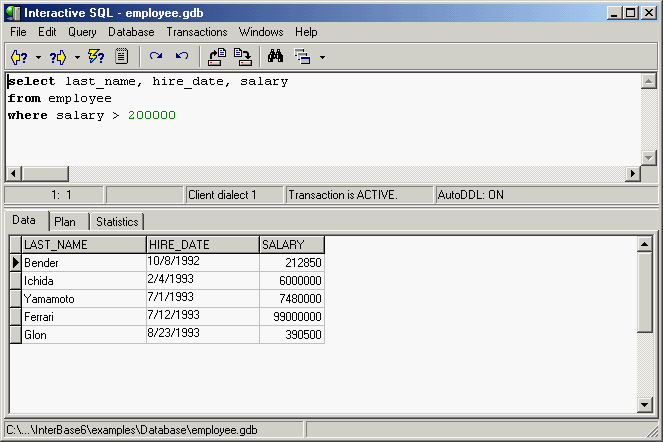Screen dimensions: 663x442
Task: Click the notepad document toolbar icon
Action: pyautogui.click(x=121, y=56)
